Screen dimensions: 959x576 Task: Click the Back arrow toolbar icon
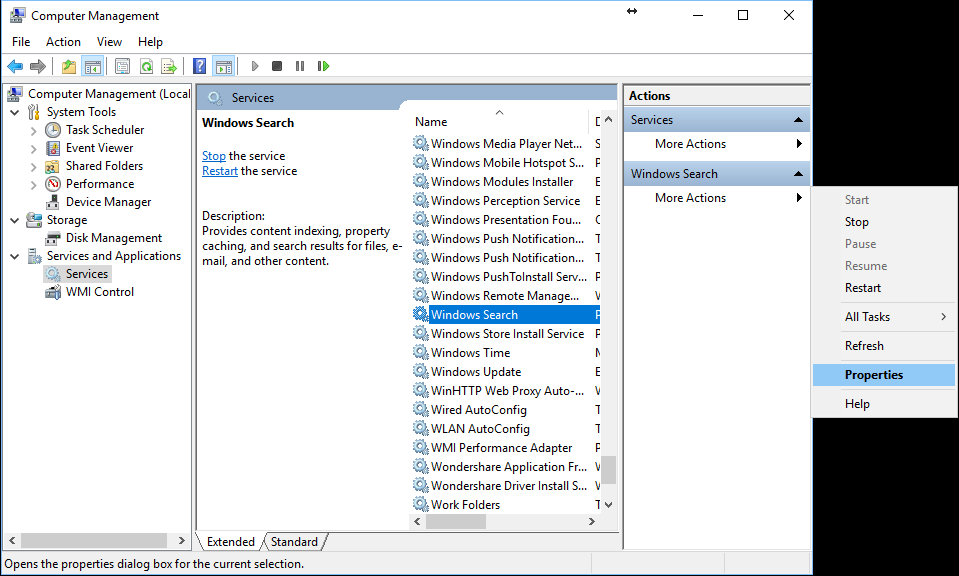15,66
